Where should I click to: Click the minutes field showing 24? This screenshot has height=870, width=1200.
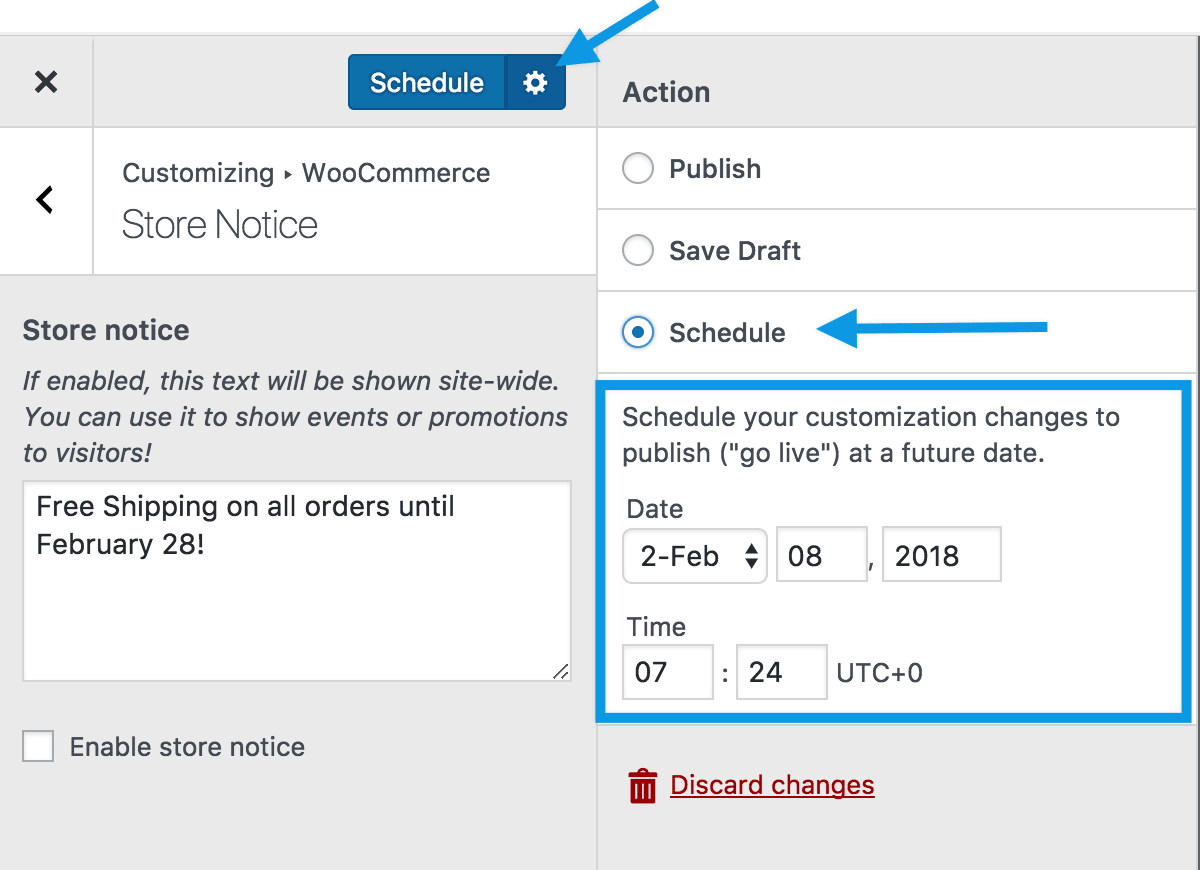point(781,671)
